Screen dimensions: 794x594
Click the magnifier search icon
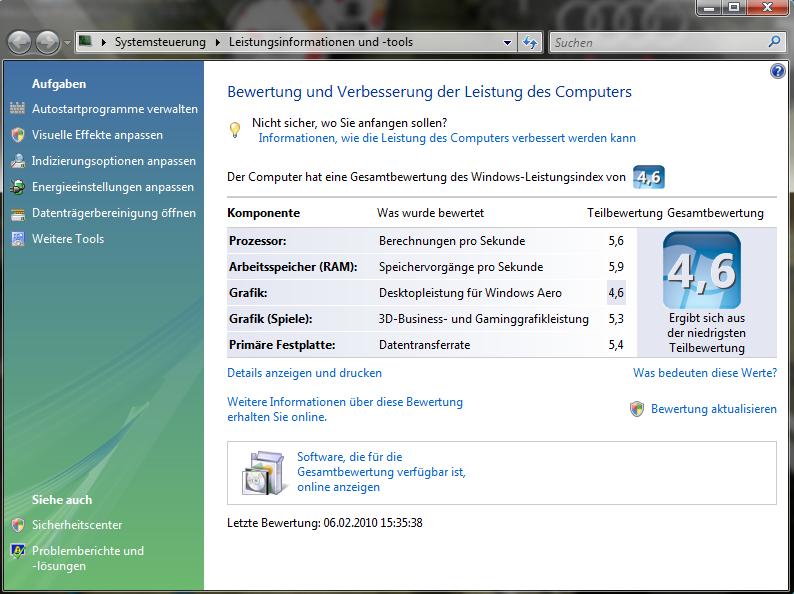tap(774, 42)
